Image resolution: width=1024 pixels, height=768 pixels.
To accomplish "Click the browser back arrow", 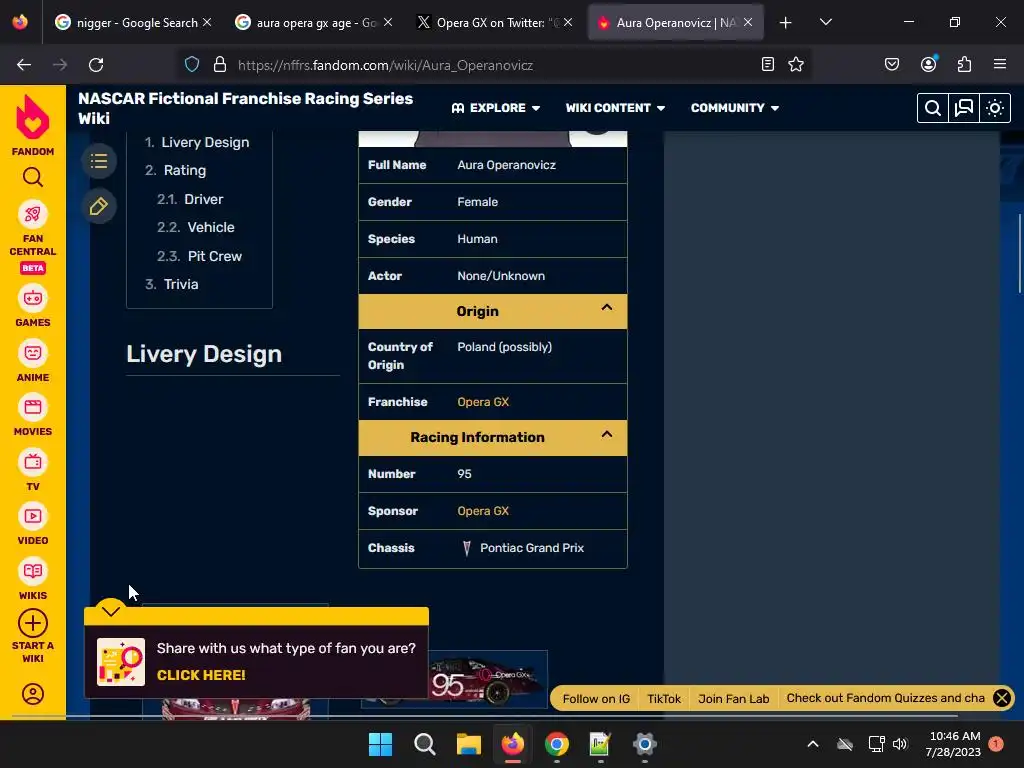I will [x=24, y=65].
